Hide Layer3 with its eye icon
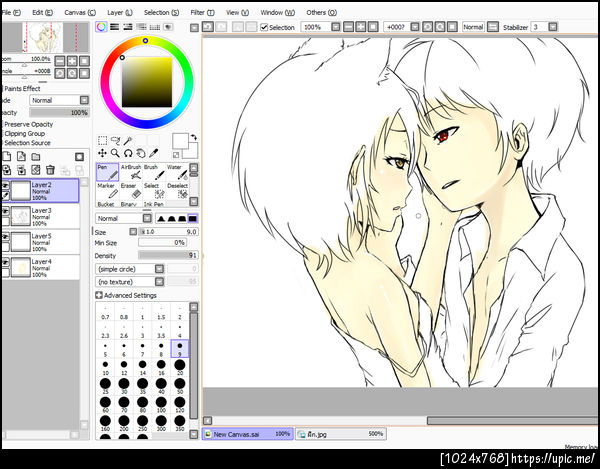Image resolution: width=600 pixels, height=469 pixels. click(5, 211)
